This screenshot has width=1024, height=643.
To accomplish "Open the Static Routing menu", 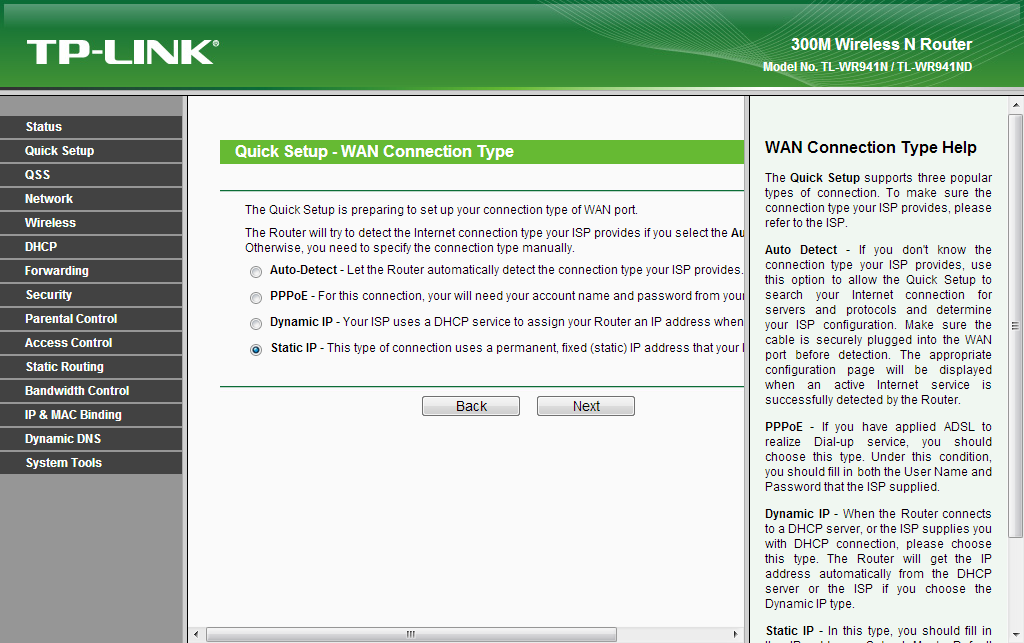I will tap(91, 367).
